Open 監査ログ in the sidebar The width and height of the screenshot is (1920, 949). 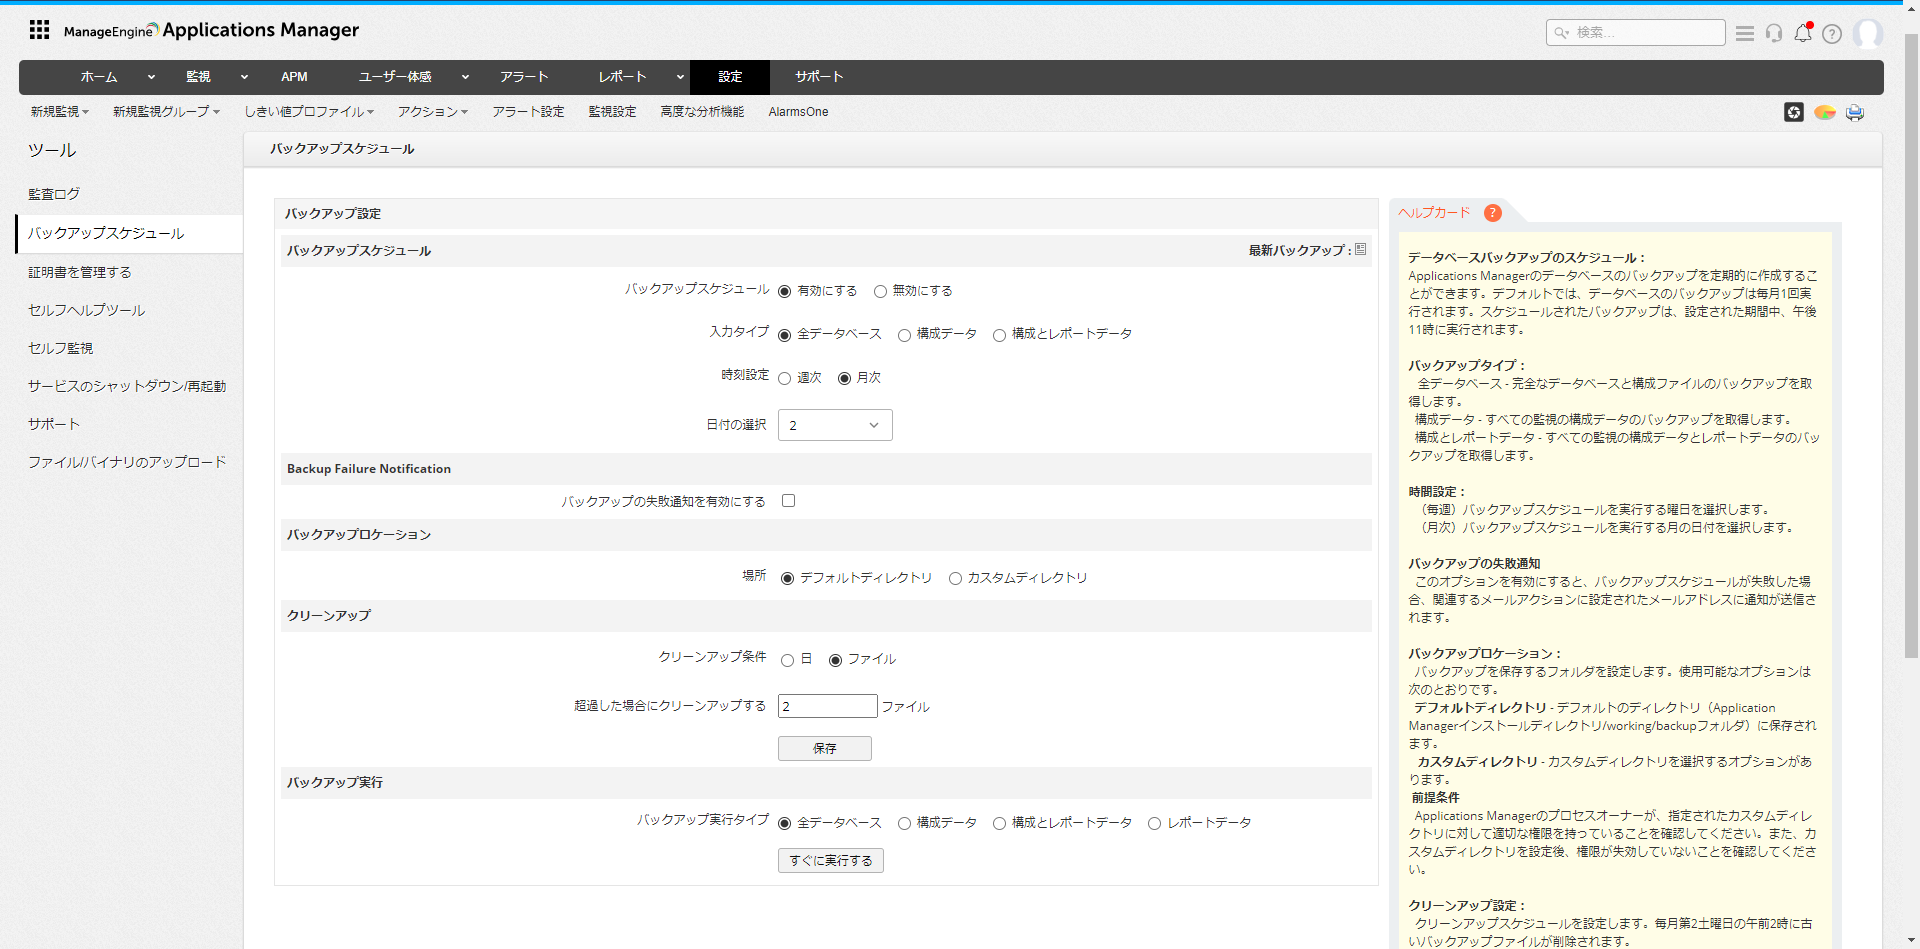pos(54,194)
